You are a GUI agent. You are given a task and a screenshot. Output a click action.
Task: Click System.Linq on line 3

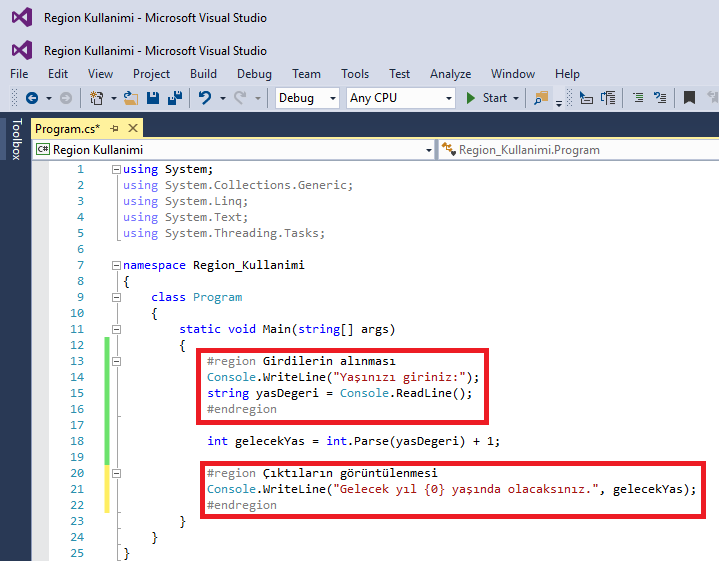pyautogui.click(x=203, y=201)
